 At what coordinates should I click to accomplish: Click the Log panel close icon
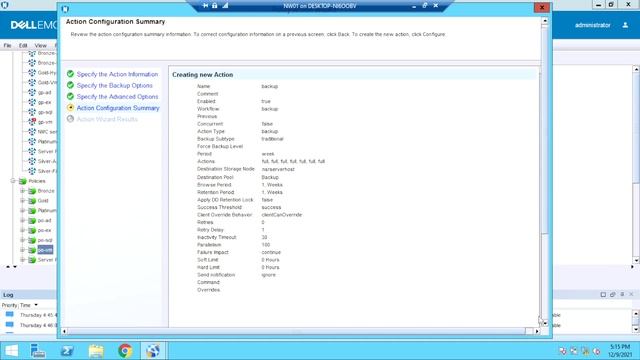click(x=631, y=294)
